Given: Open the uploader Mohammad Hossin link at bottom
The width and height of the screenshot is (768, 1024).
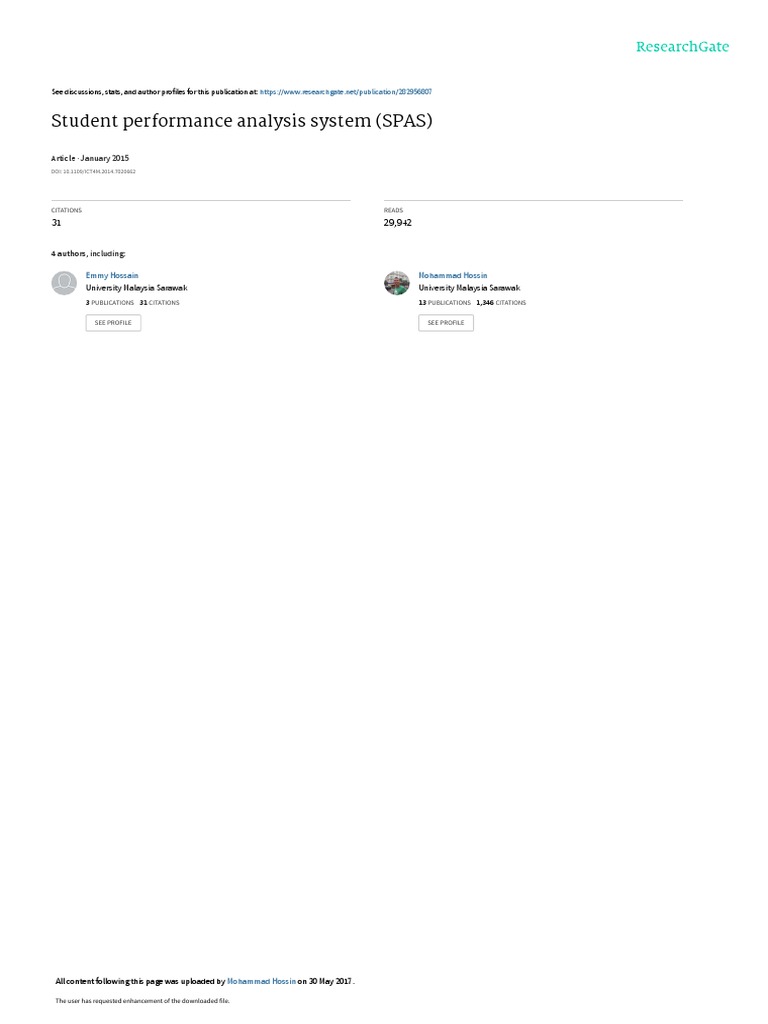Looking at the screenshot, I should pyautogui.click(x=261, y=981).
